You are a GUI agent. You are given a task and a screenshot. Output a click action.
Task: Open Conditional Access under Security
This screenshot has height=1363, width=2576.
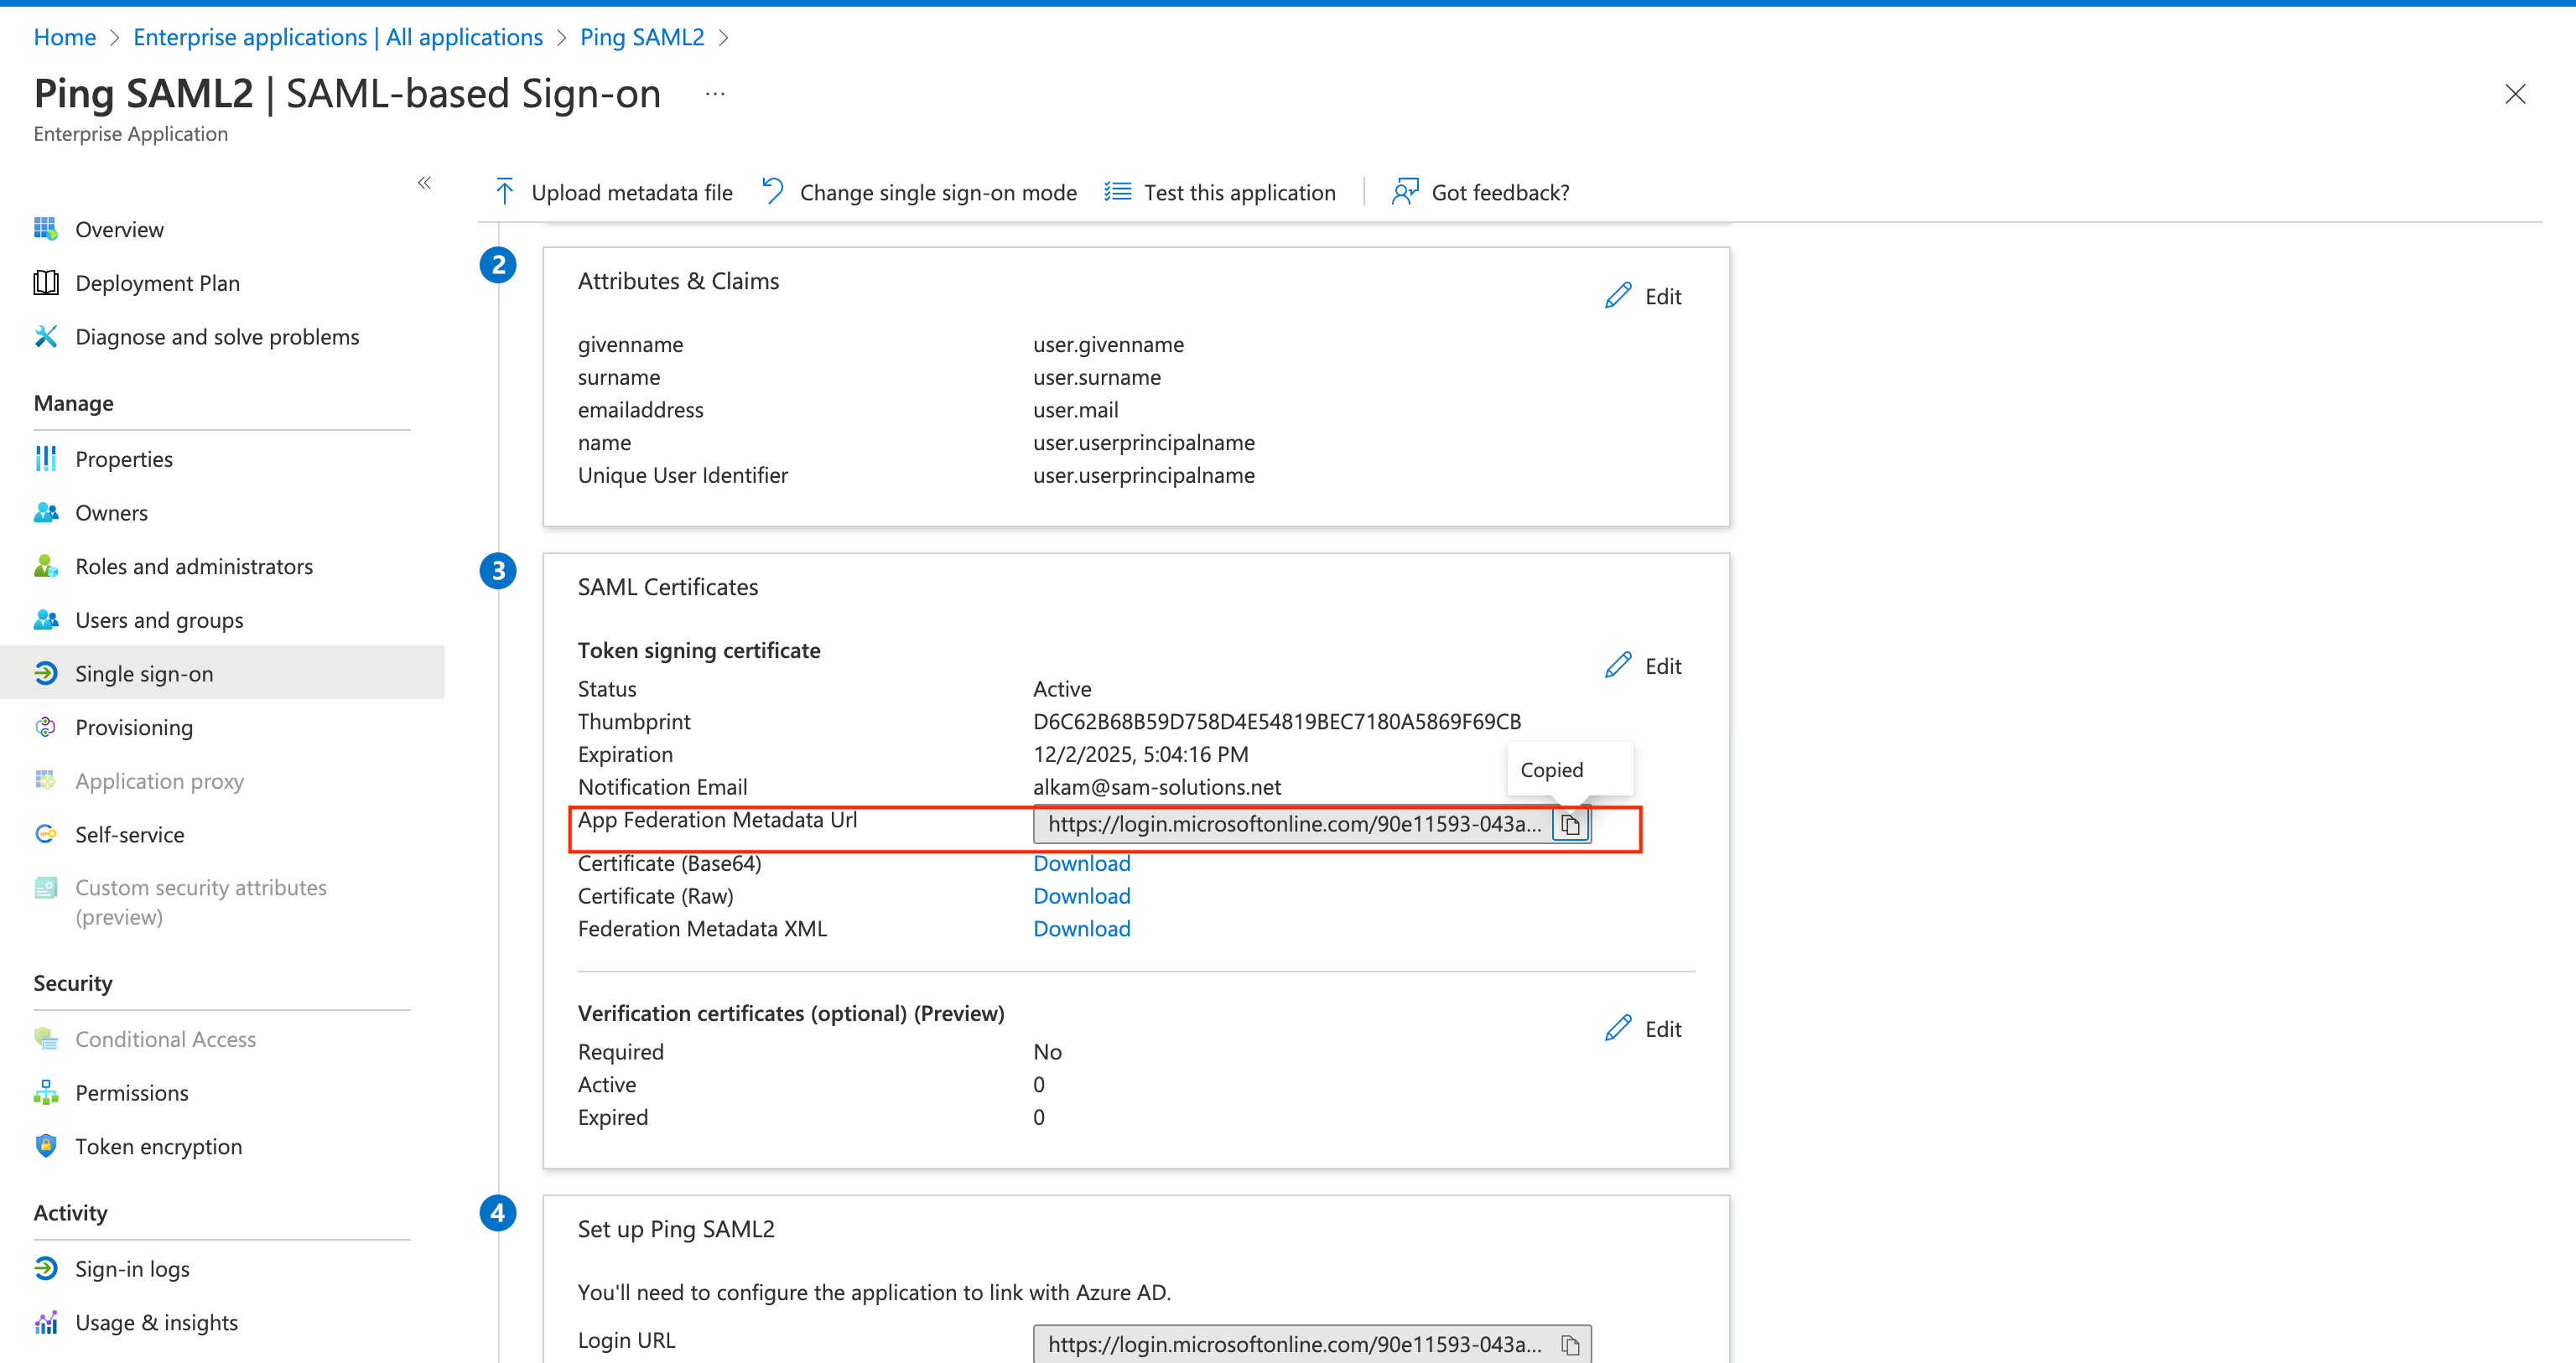(165, 1039)
